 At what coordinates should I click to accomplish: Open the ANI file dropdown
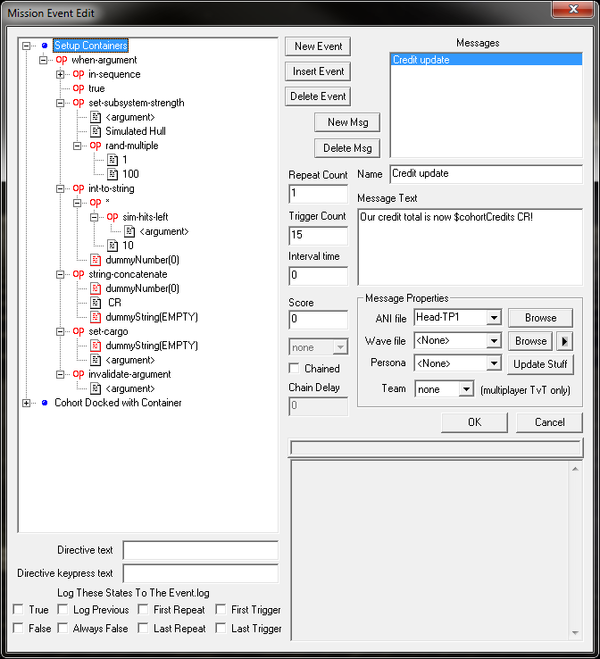(492, 318)
